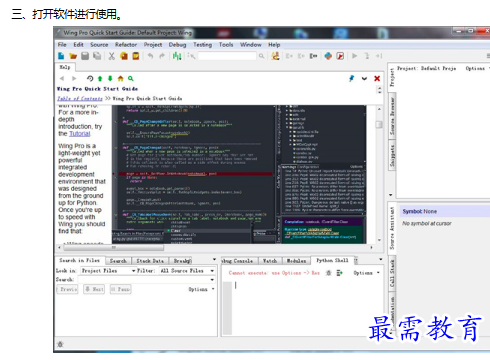This screenshot has height=360, width=490.
Task: Open the vertical Call Stack tab
Action: coord(392,274)
